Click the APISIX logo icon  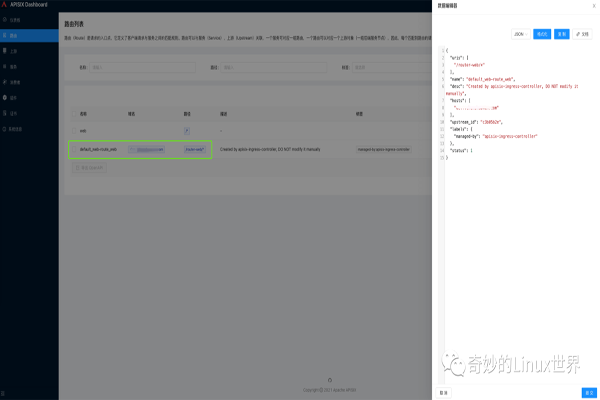4,5
